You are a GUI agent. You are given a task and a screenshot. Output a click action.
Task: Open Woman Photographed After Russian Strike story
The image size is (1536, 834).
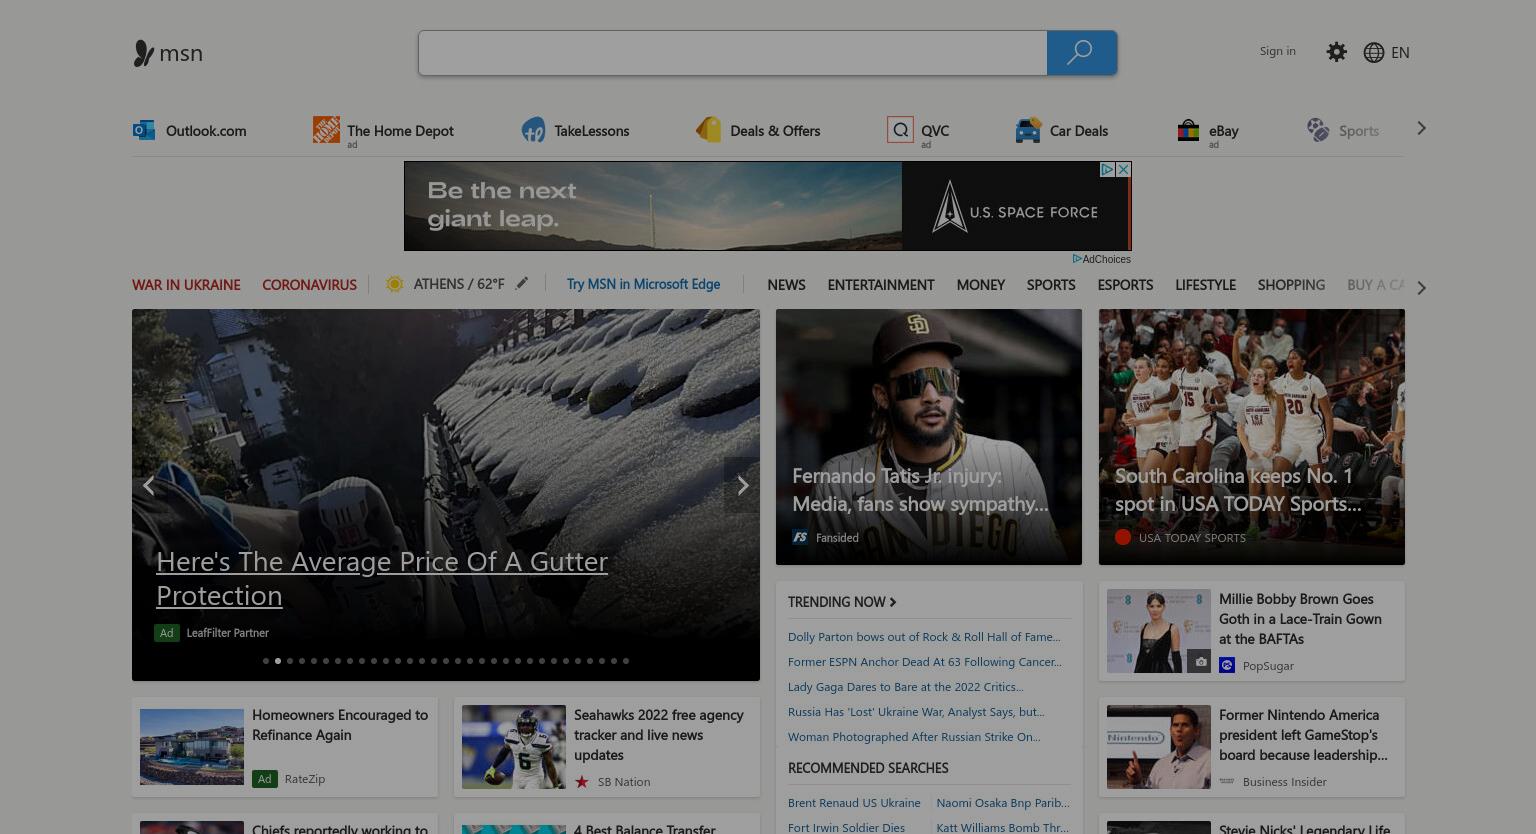pyautogui.click(x=914, y=736)
